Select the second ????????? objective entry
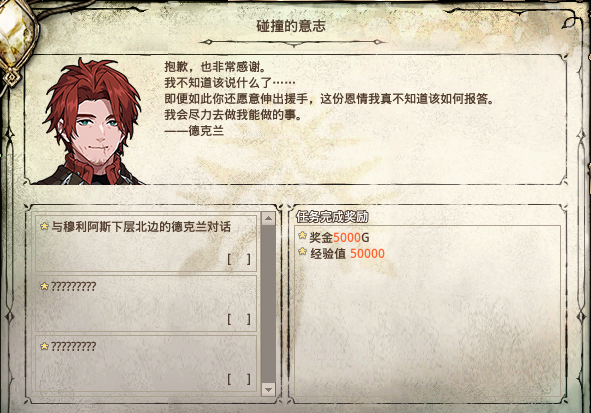Screen dimensions: 591x413 (146, 303)
